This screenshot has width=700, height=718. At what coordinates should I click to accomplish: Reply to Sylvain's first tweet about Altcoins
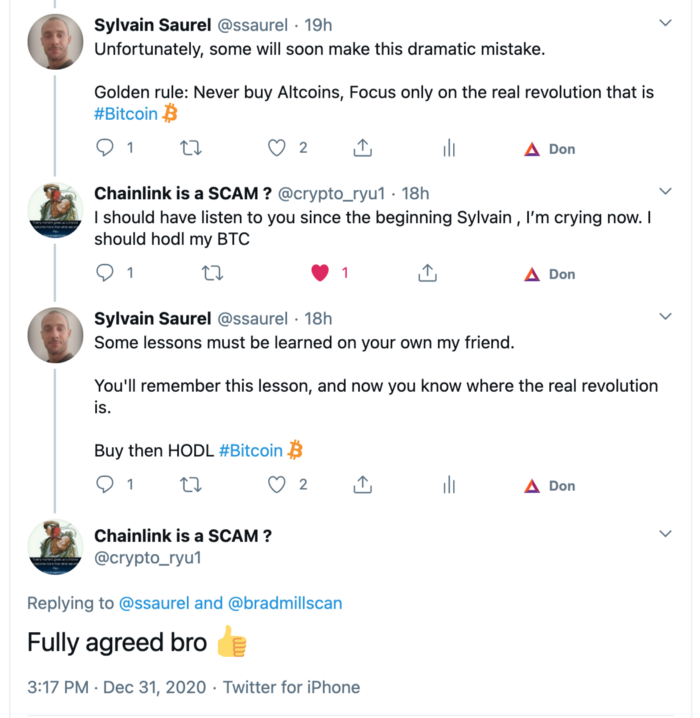click(x=105, y=148)
